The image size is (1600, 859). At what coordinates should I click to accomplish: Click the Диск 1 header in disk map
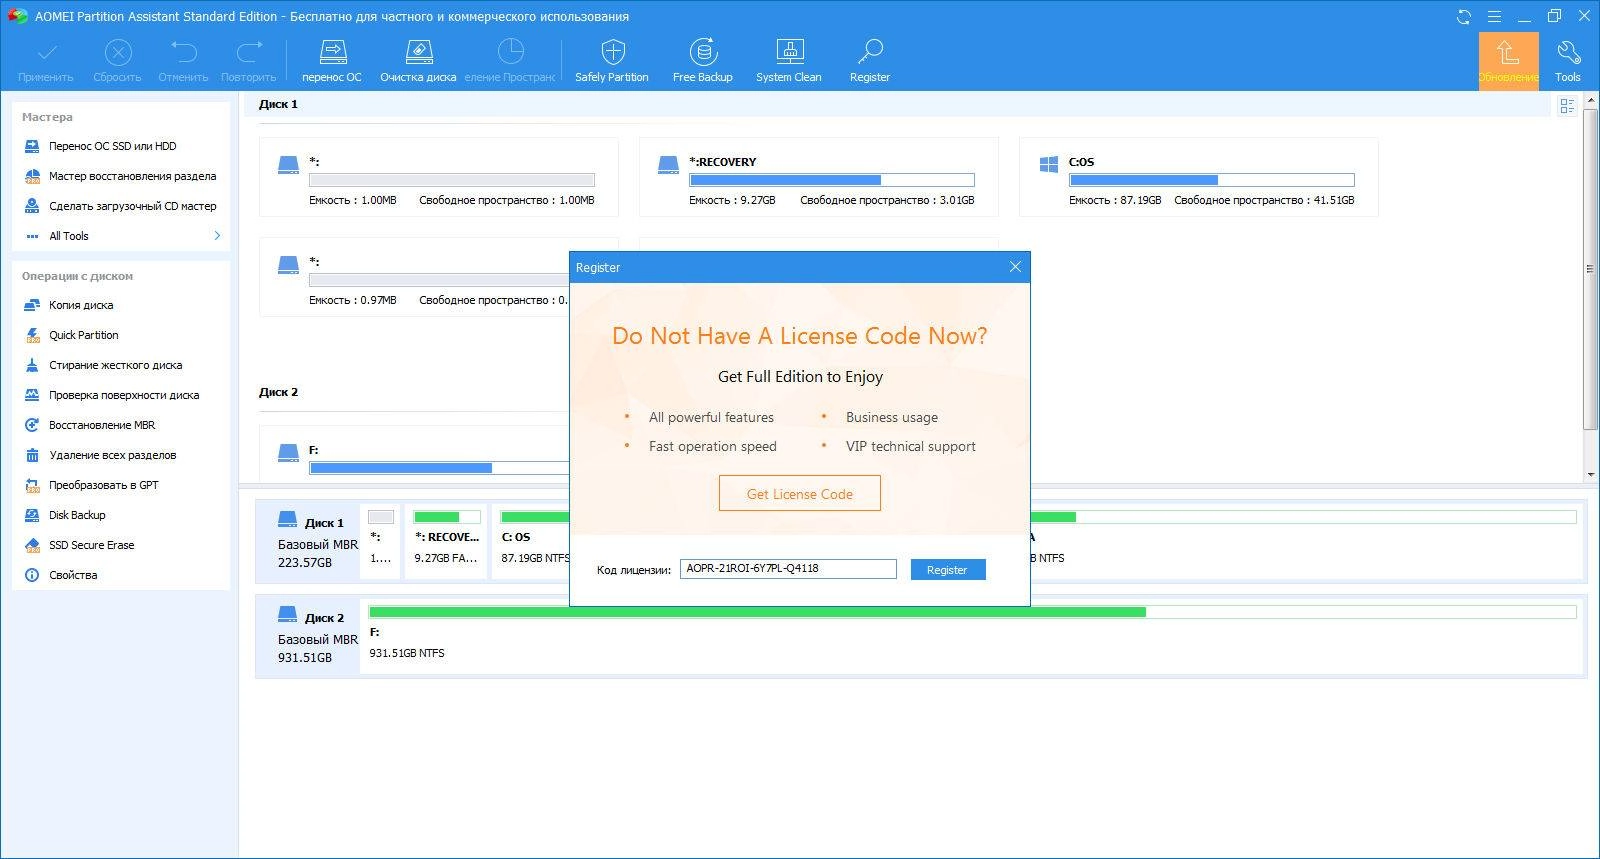pyautogui.click(x=308, y=542)
